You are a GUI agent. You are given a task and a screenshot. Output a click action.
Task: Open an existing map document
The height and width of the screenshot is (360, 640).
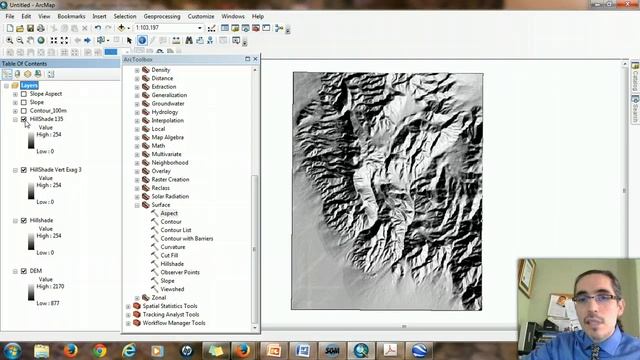pyautogui.click(x=20, y=28)
